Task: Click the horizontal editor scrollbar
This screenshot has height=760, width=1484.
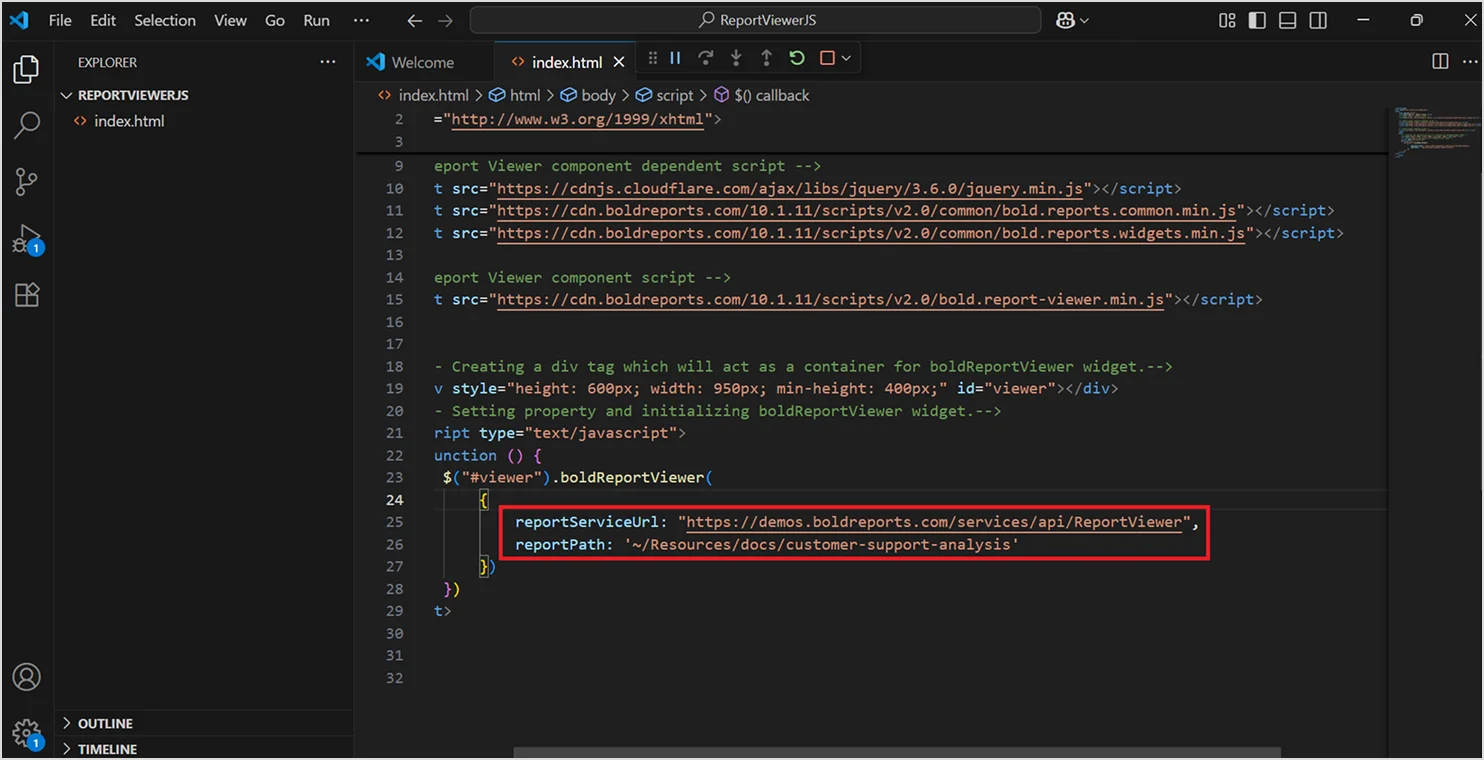Action: [897, 752]
